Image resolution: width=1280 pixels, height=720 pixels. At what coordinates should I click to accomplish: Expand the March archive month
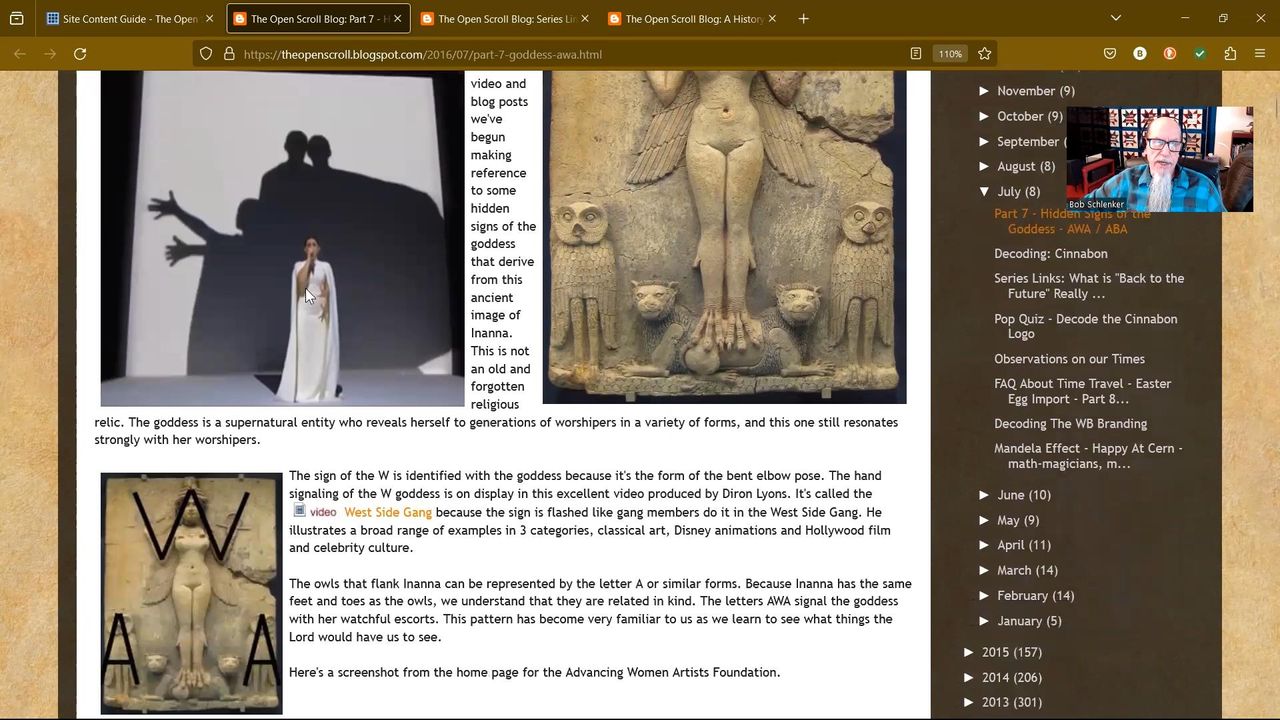pyautogui.click(x=985, y=570)
